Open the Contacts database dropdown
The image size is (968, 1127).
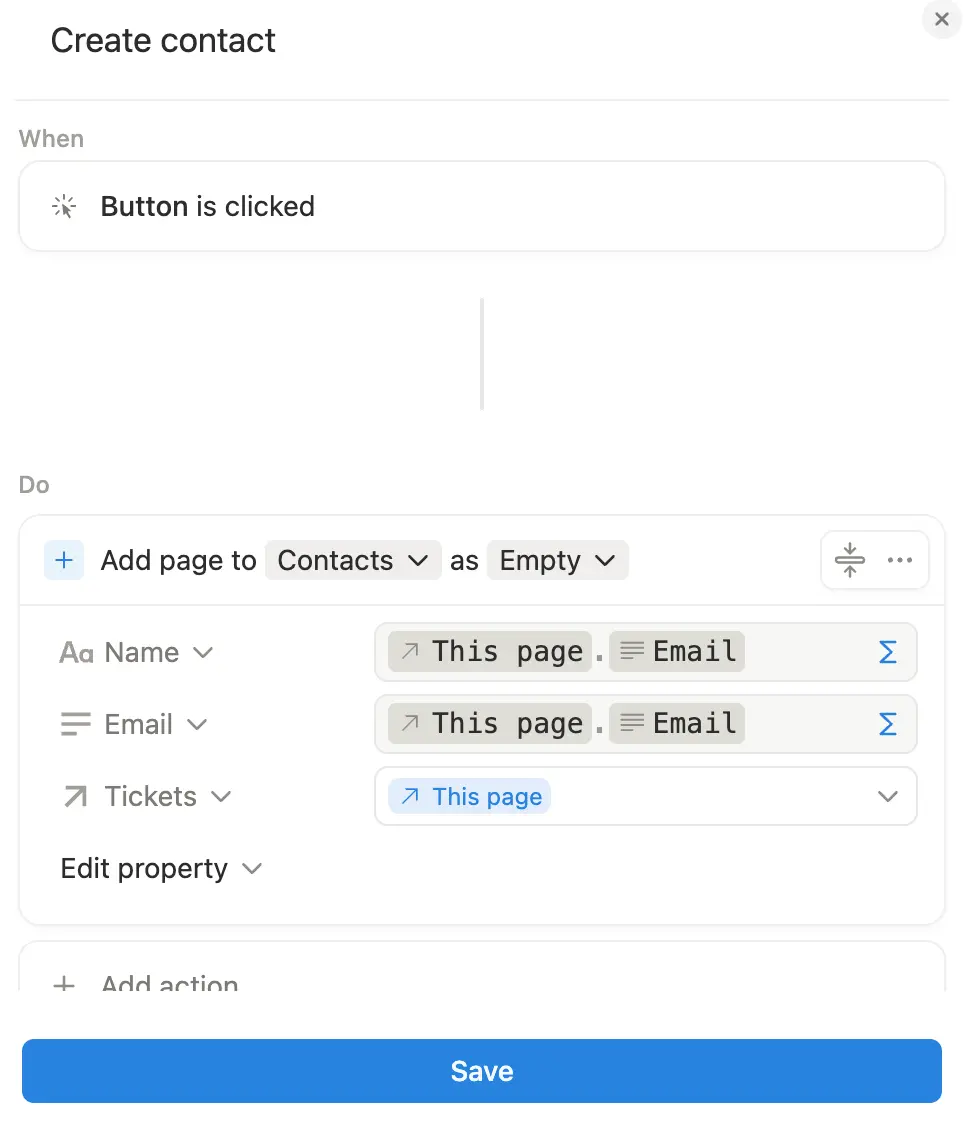point(353,560)
